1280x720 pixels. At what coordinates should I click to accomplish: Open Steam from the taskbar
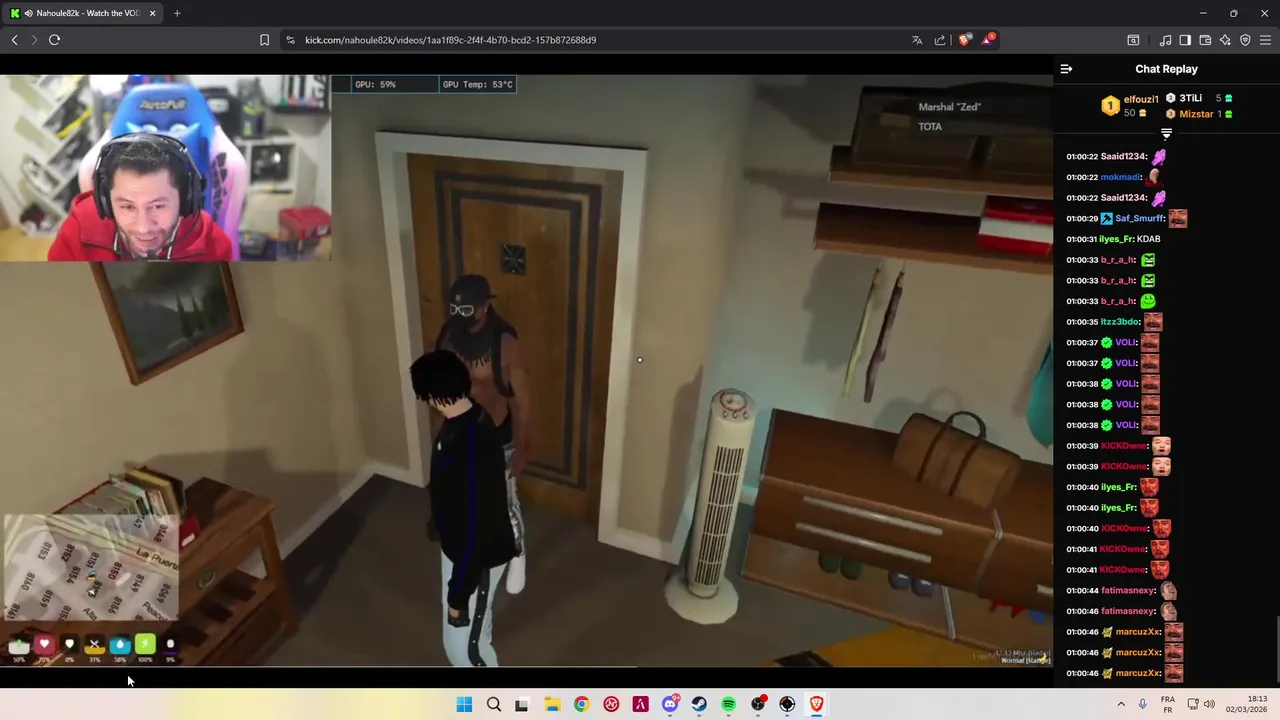699,705
